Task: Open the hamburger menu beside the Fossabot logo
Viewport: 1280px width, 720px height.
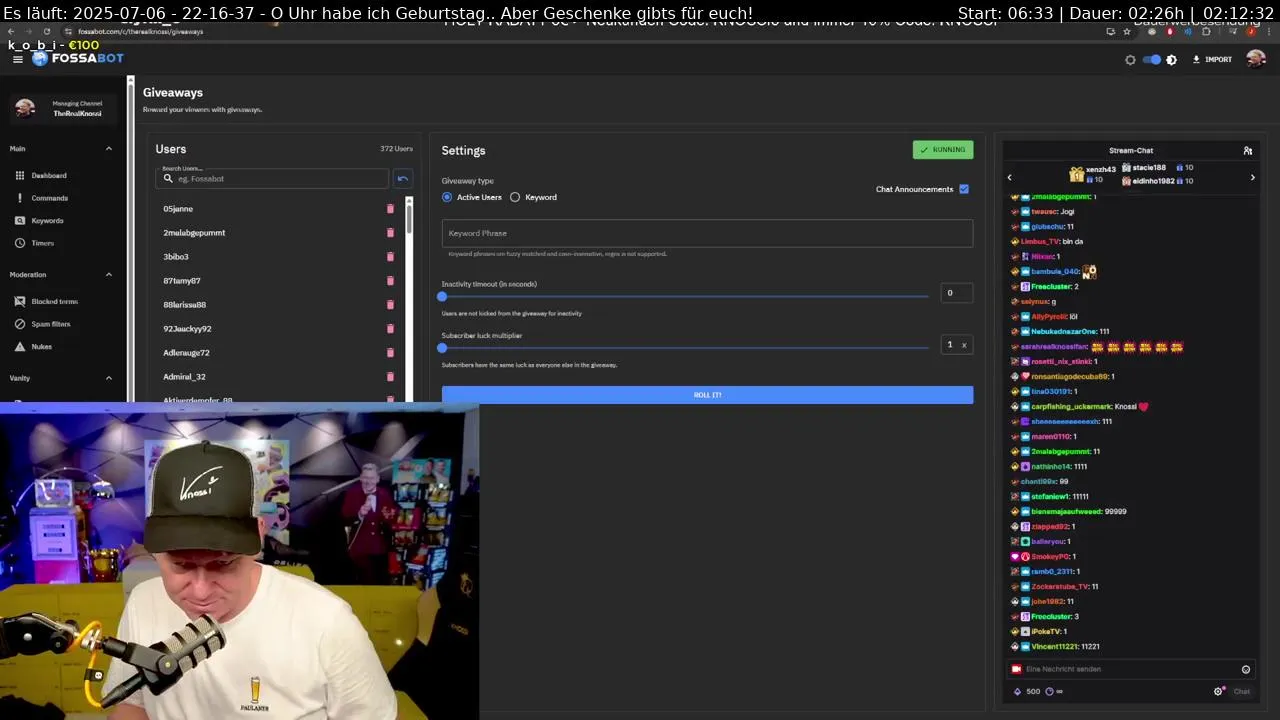Action: (17, 59)
